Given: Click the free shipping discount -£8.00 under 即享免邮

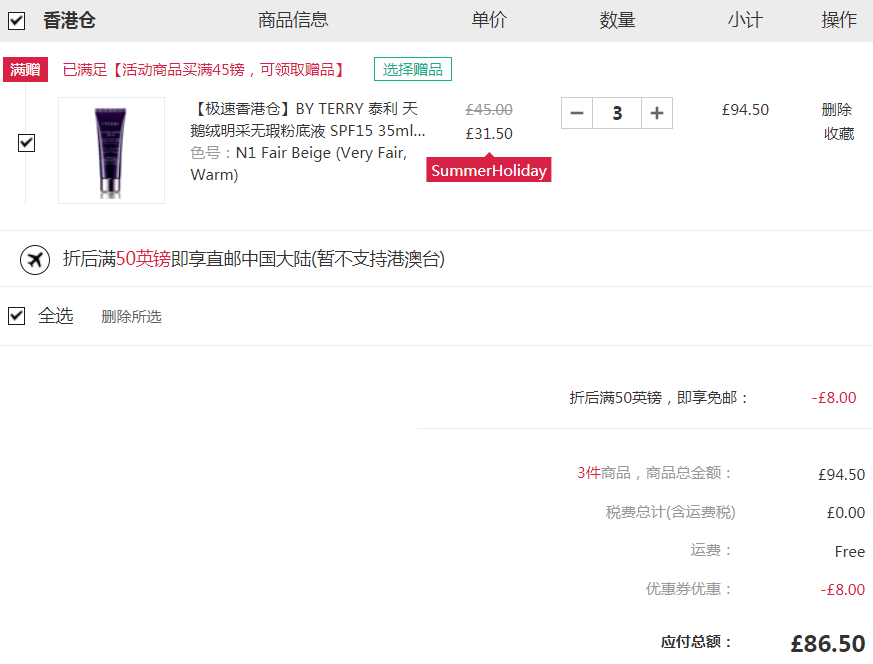Looking at the screenshot, I should coord(834,397).
